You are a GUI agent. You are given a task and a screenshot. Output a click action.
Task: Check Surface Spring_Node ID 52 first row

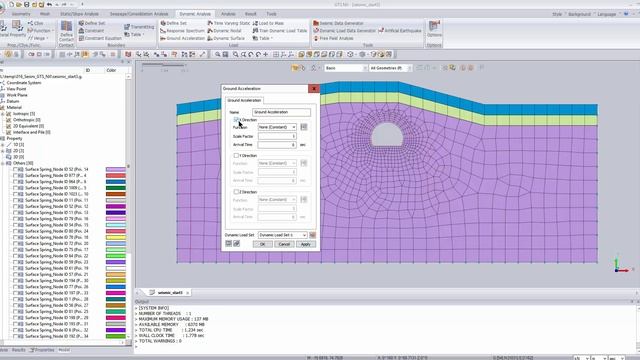click(15, 169)
